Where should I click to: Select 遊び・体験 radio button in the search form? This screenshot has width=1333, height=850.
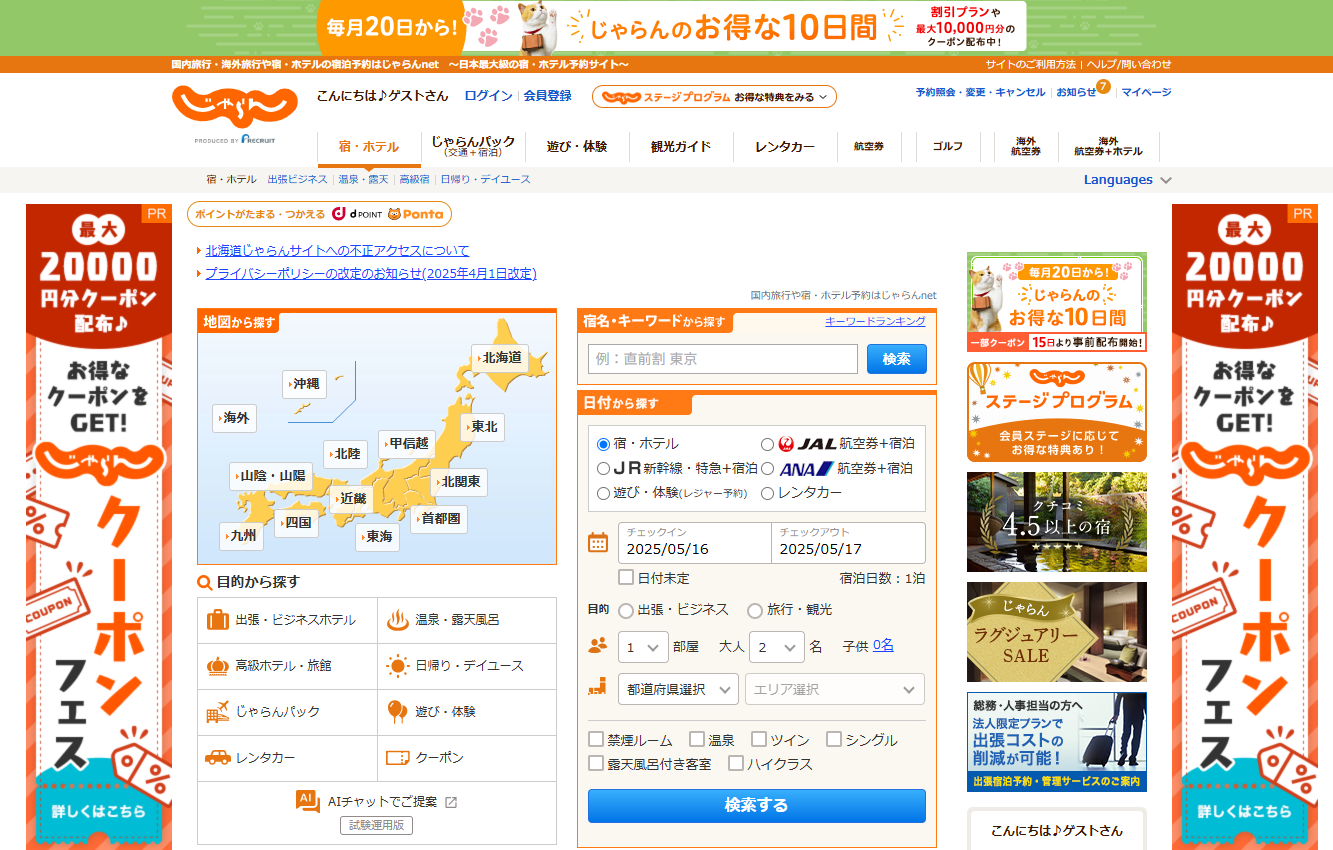pos(603,493)
